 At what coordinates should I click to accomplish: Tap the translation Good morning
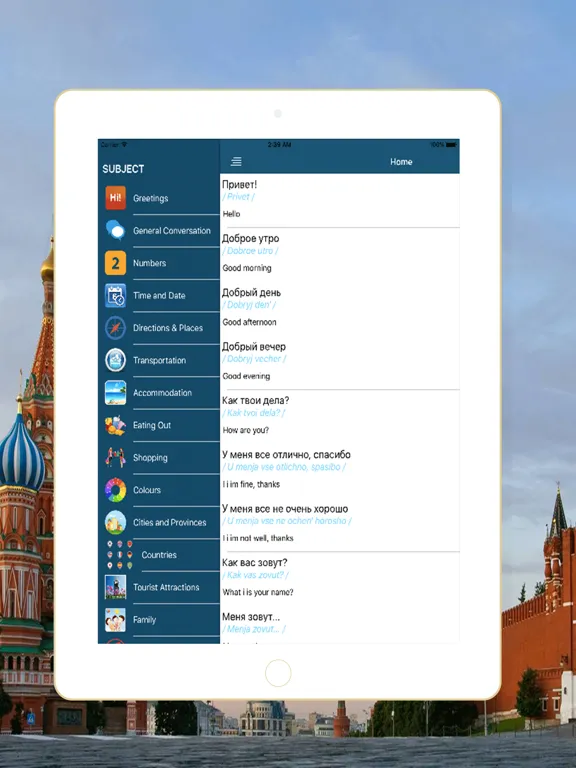[x=247, y=268]
